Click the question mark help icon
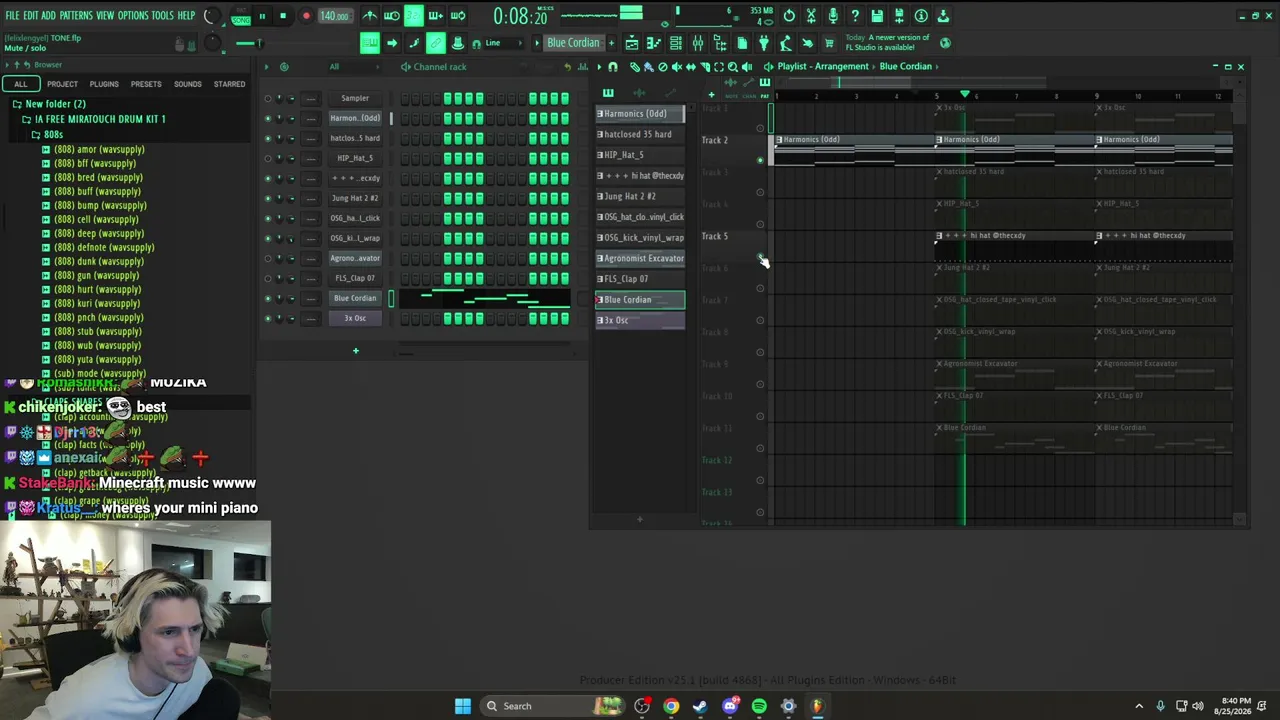Screen dimensions: 1280x720 pos(855,16)
